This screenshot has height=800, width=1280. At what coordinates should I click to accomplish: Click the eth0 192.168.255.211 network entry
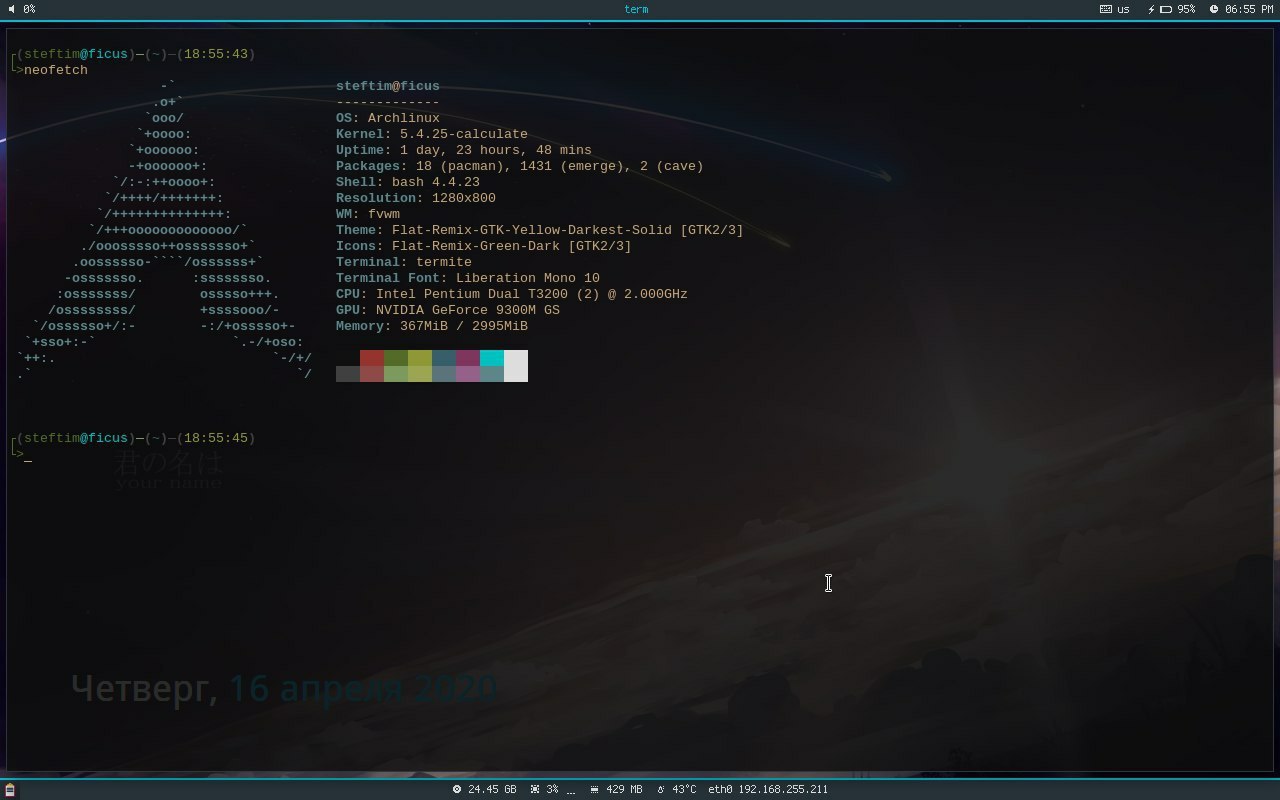click(x=768, y=790)
